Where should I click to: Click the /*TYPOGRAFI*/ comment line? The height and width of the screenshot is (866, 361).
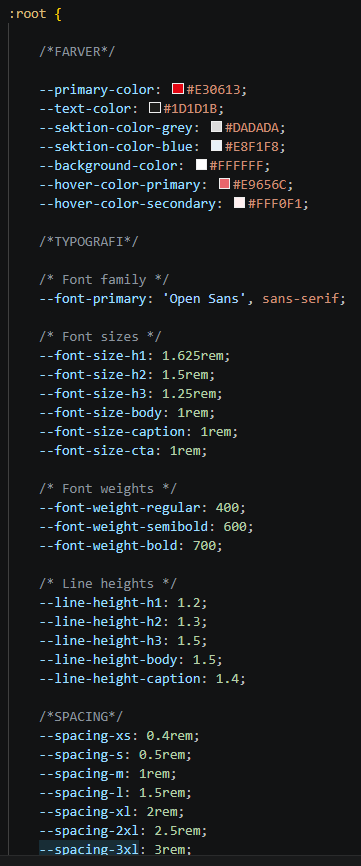89,242
